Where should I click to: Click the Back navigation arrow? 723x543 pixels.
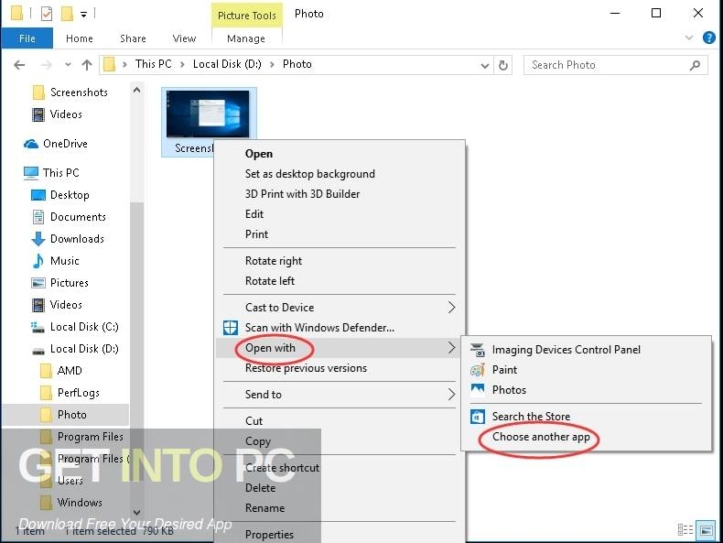19,65
